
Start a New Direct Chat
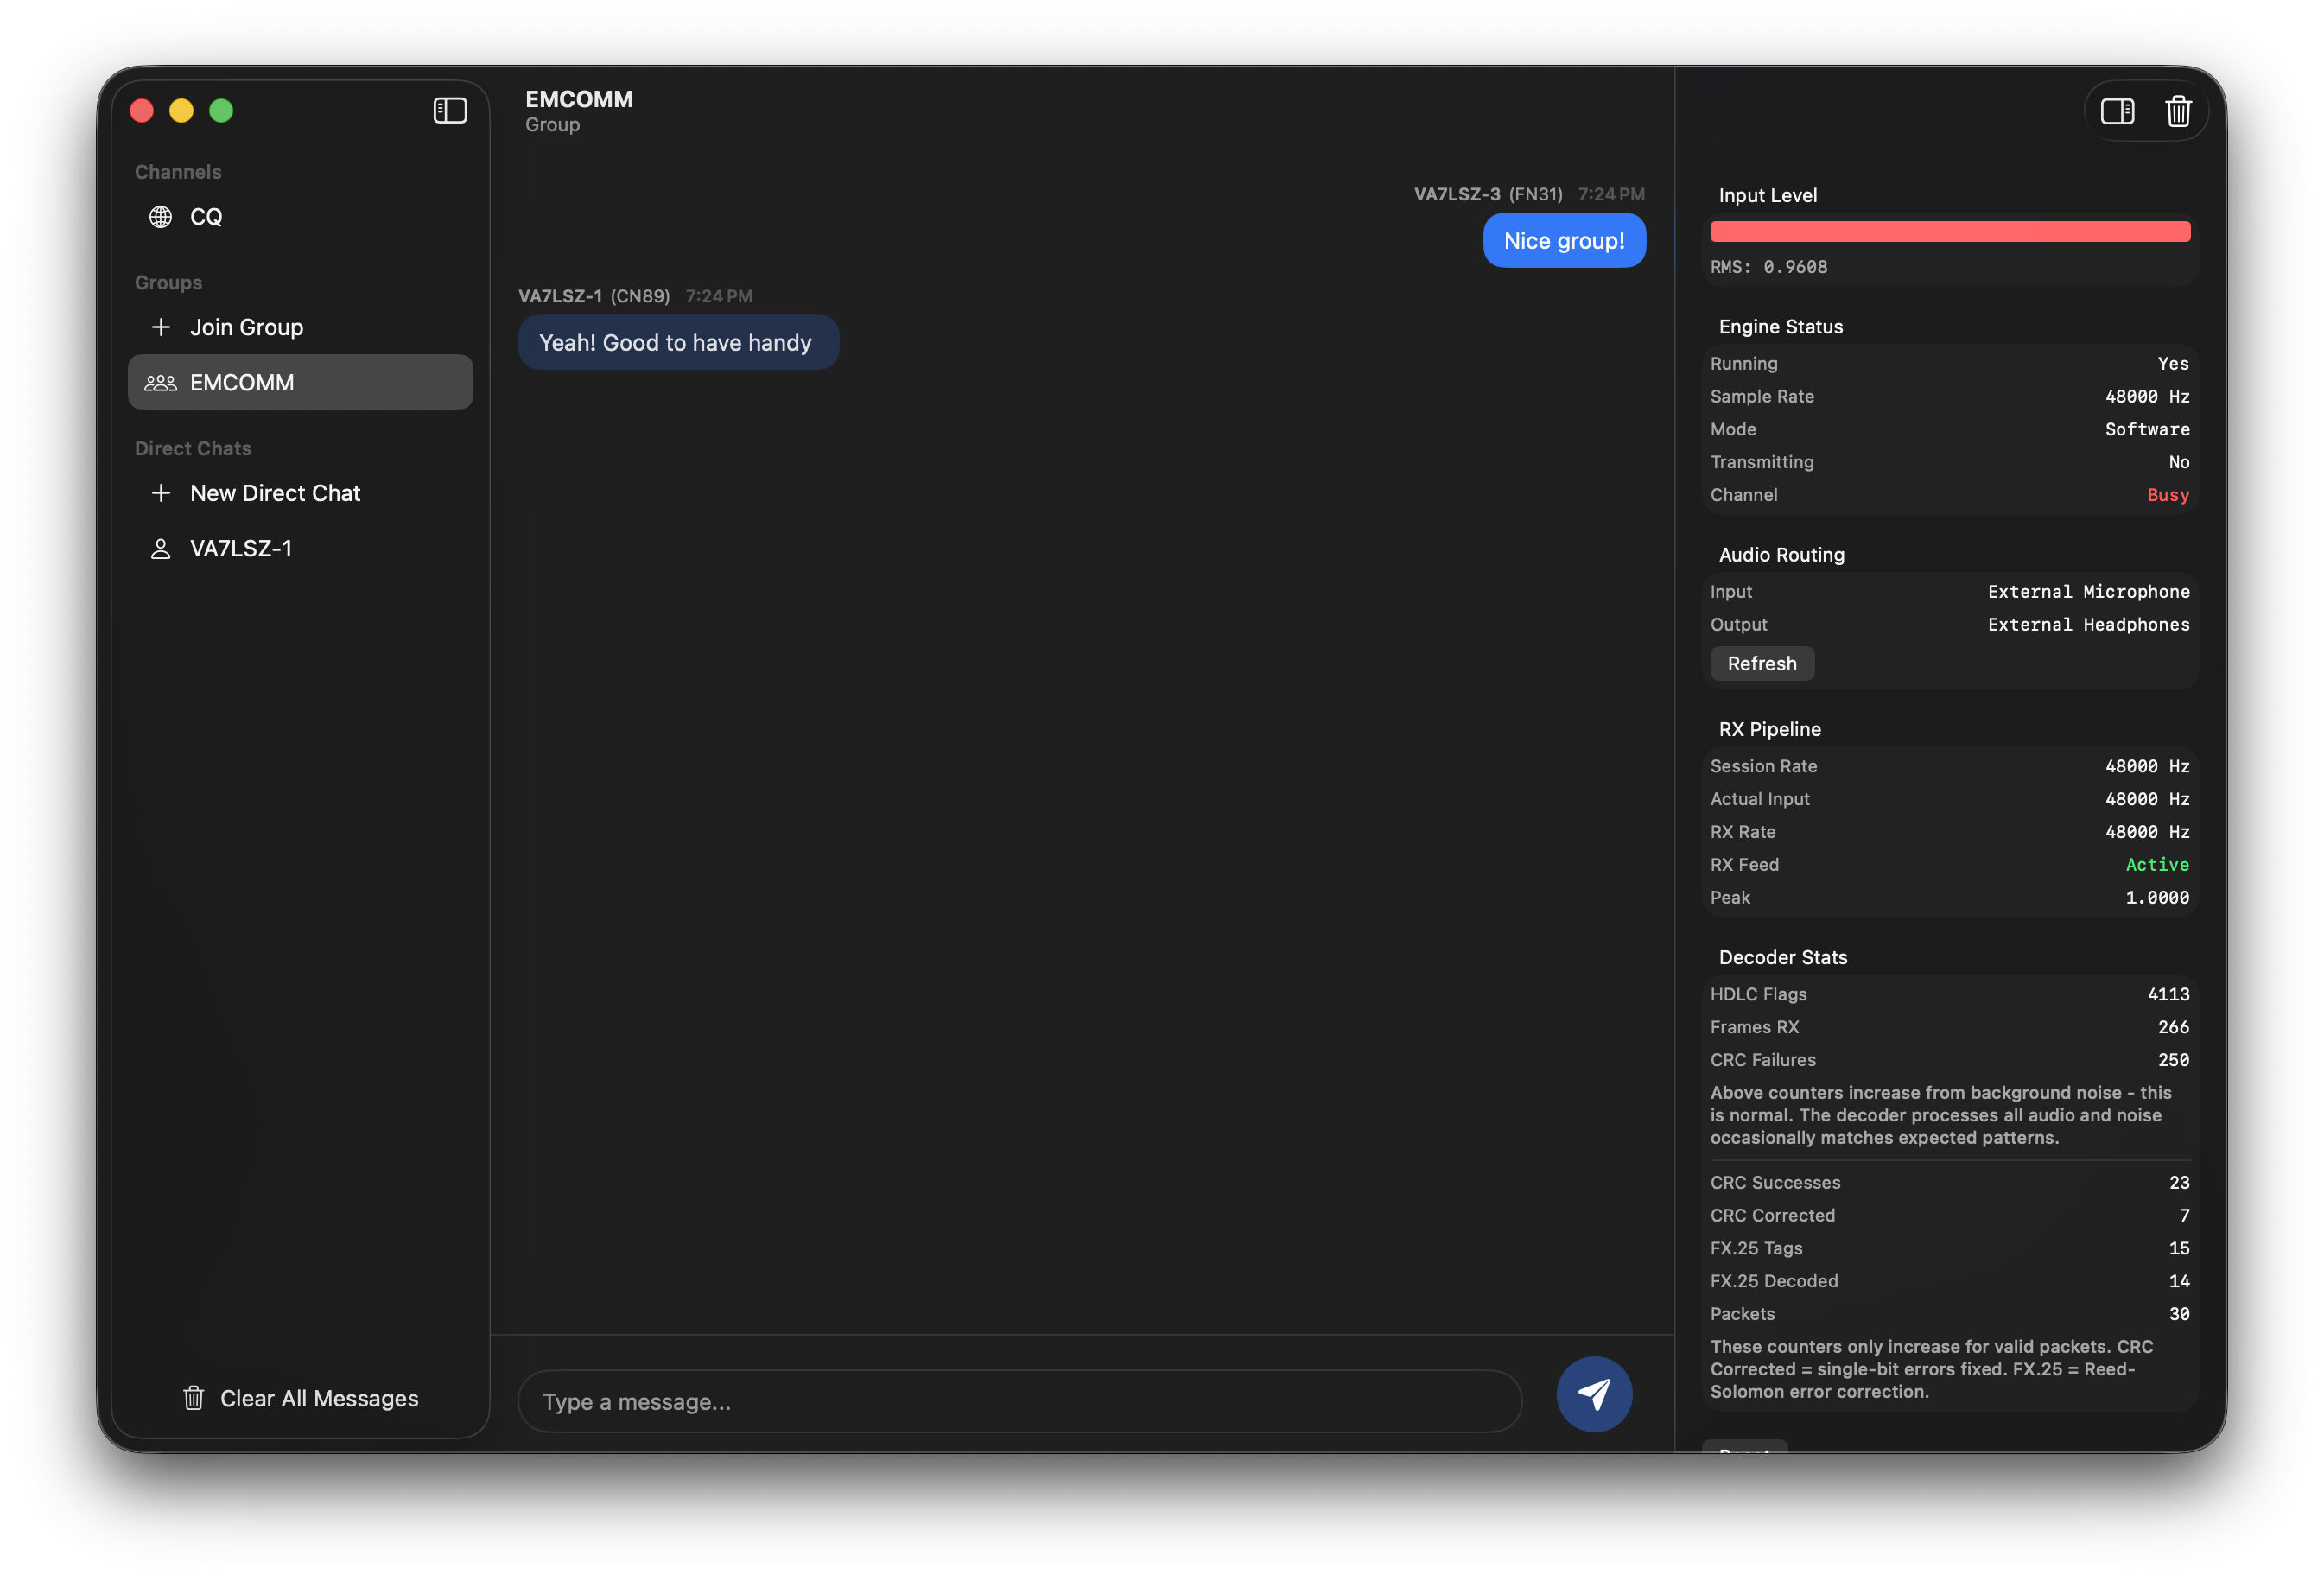click(275, 493)
